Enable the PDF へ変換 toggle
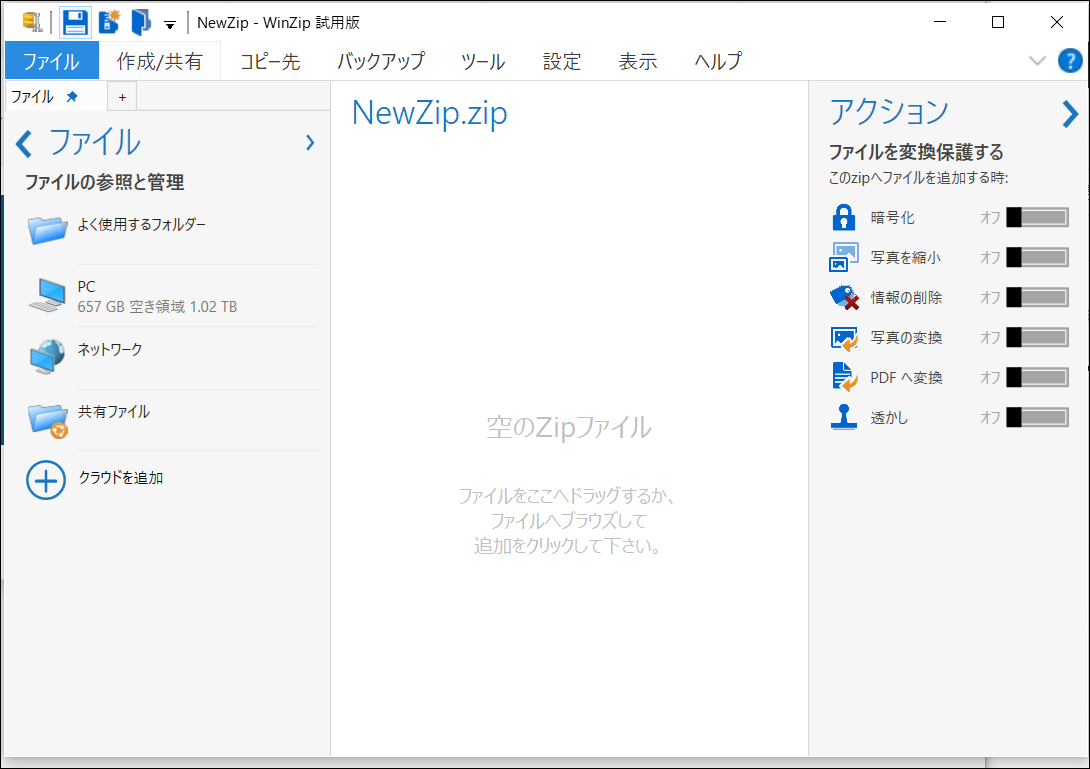This screenshot has width=1090, height=769. 1037,377
